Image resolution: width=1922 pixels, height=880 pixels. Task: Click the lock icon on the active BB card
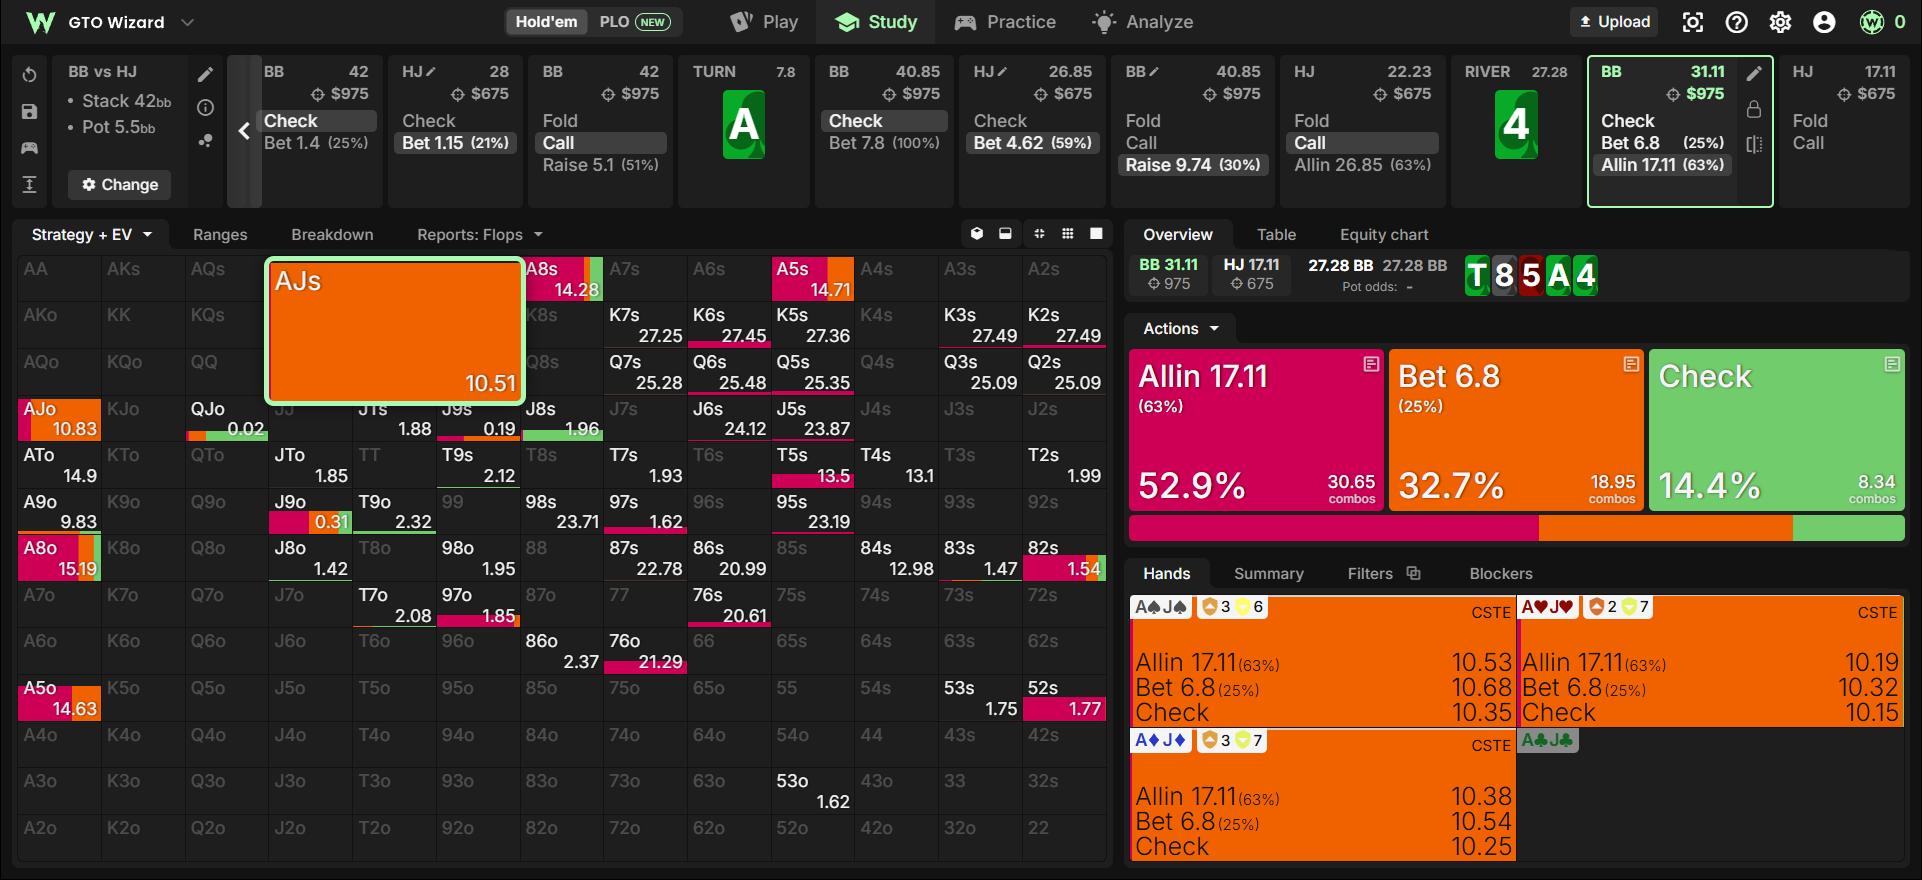[x=1754, y=109]
